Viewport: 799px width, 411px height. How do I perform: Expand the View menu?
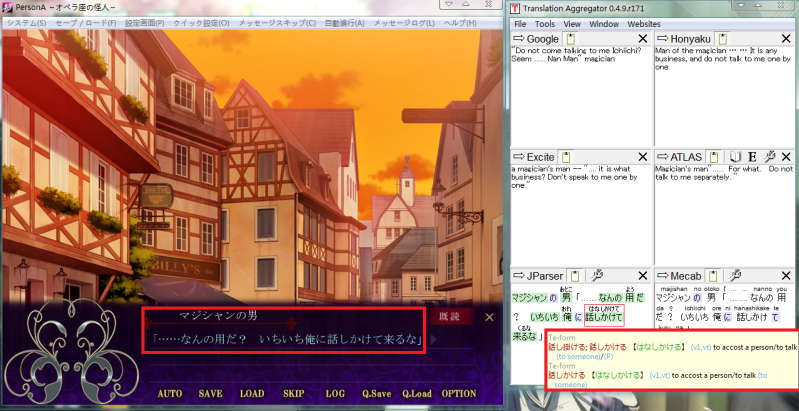click(572, 23)
